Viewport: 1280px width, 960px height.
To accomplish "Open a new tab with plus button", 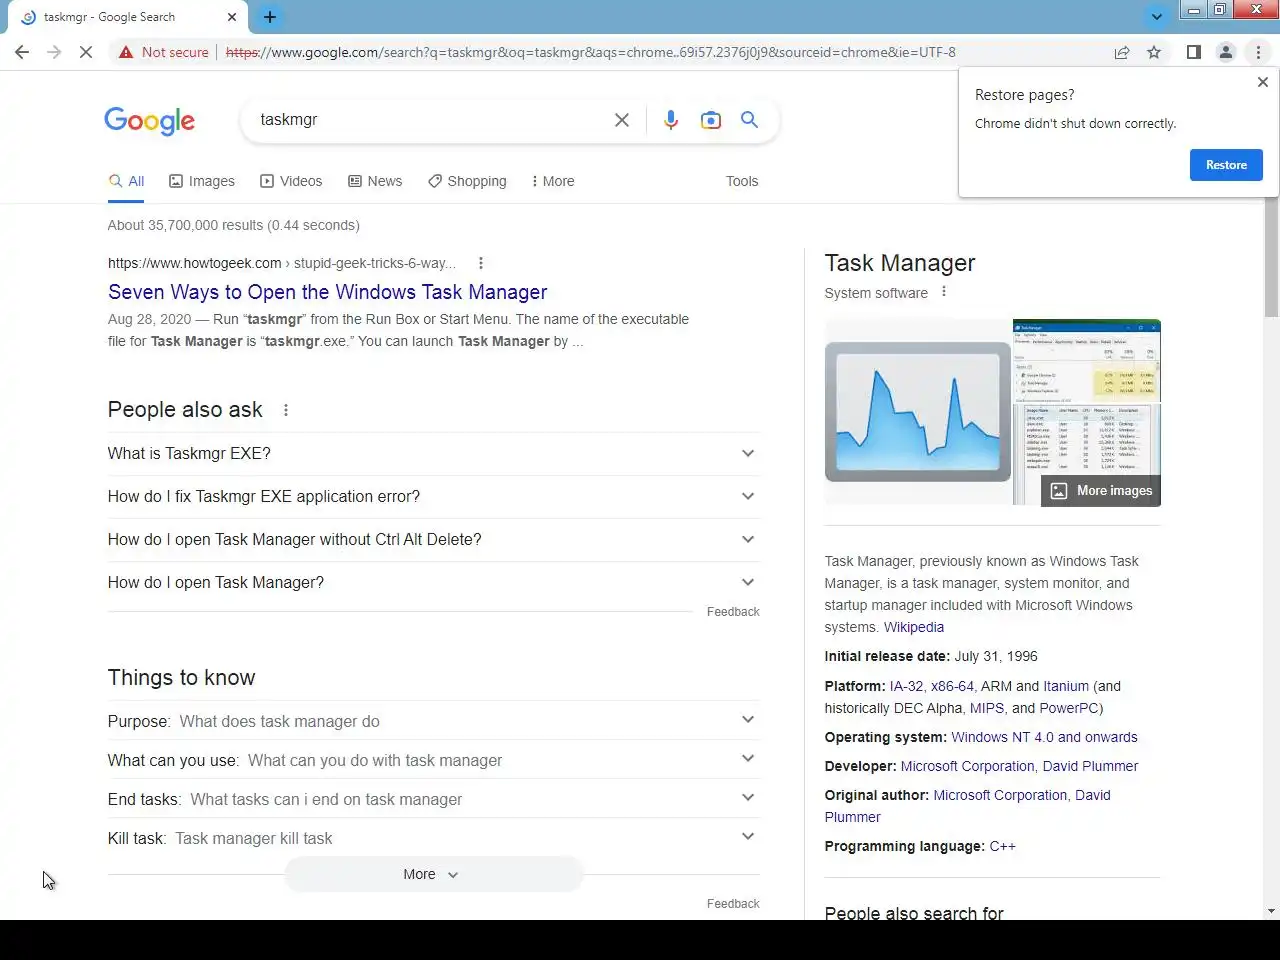I will pos(270,17).
